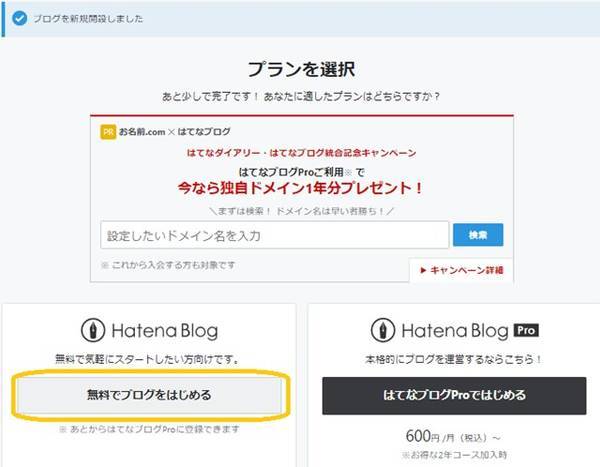Click the はてなダイアリー・はてなブログ統合記念キャンペーン text
This screenshot has width=600, height=467.
pos(301,153)
